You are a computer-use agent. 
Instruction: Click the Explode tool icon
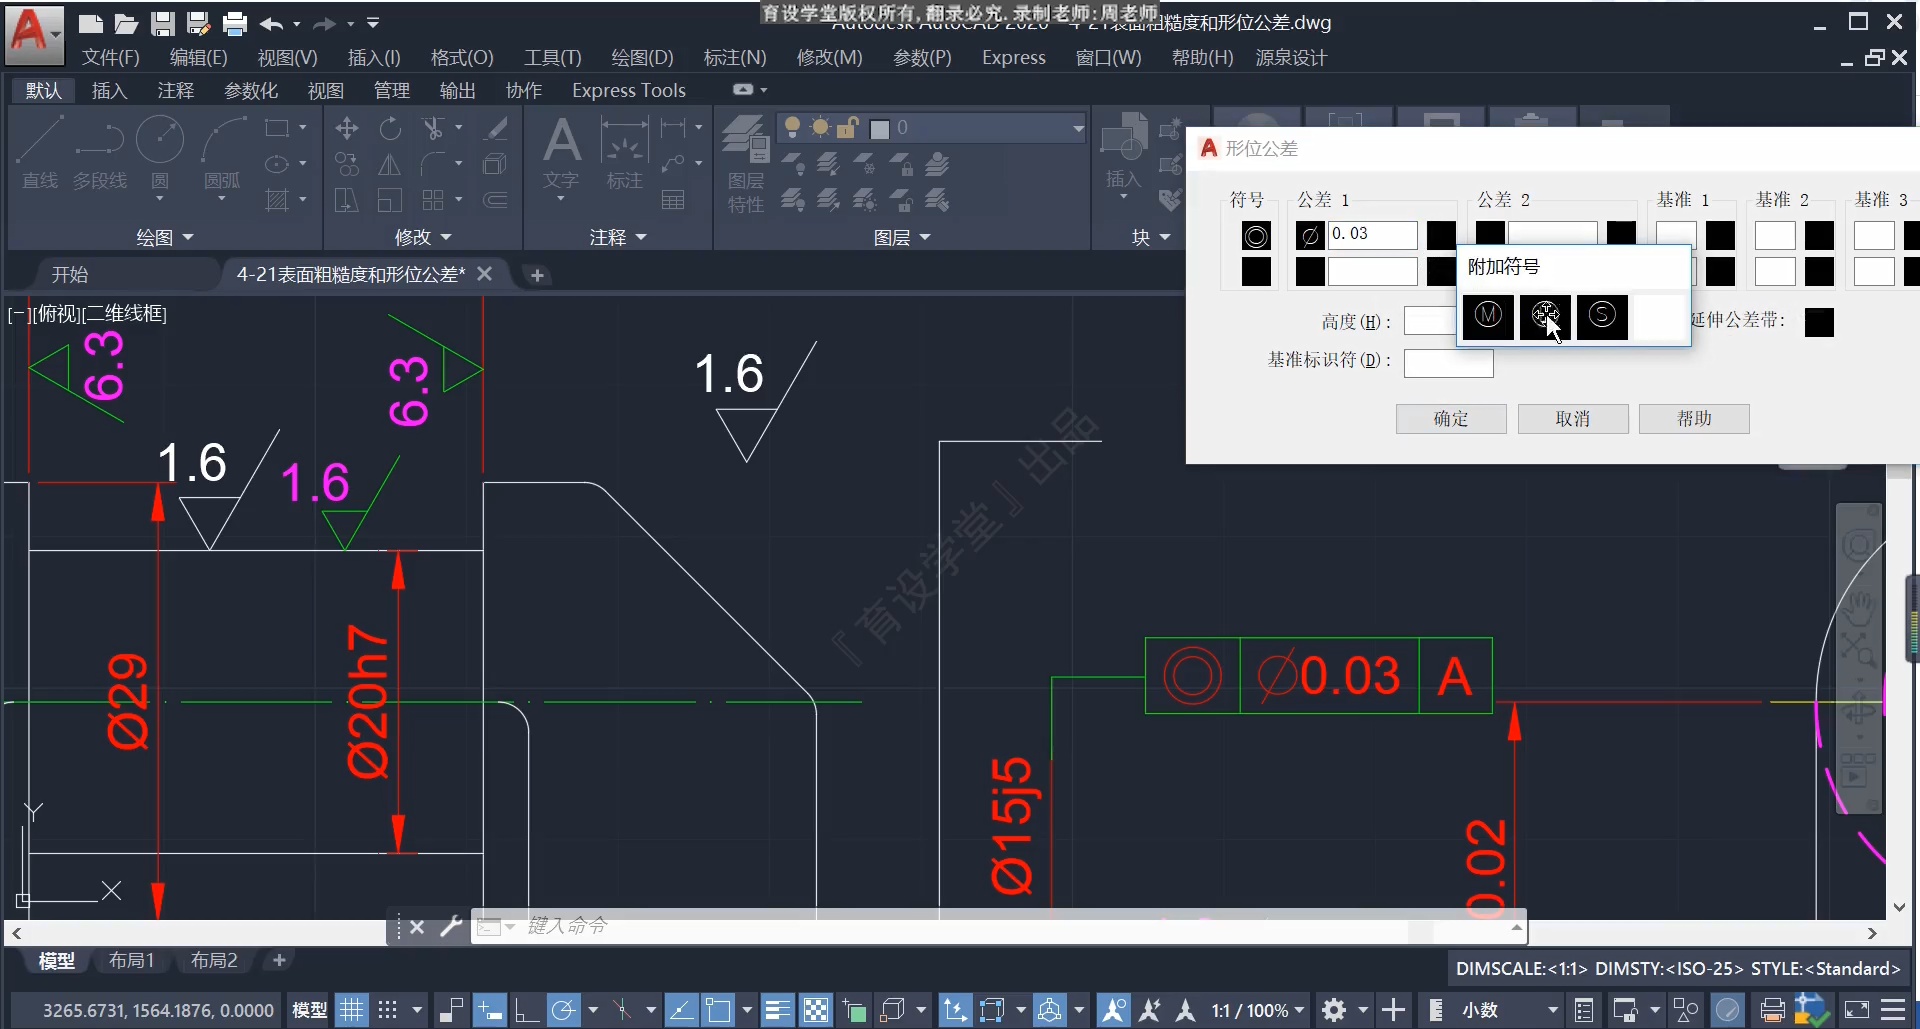click(495, 164)
